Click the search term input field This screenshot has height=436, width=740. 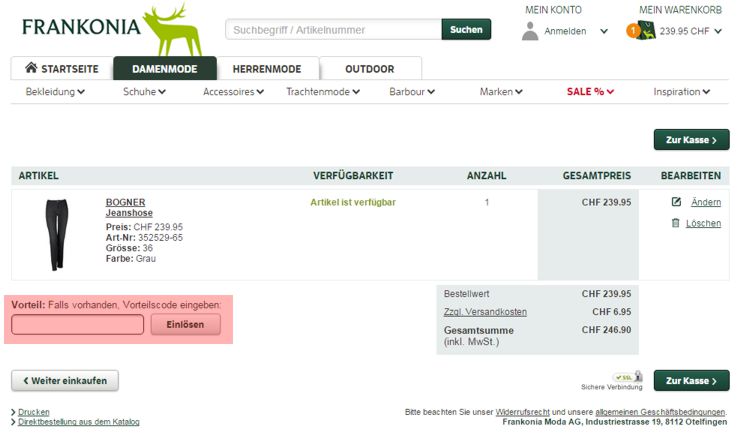click(333, 30)
